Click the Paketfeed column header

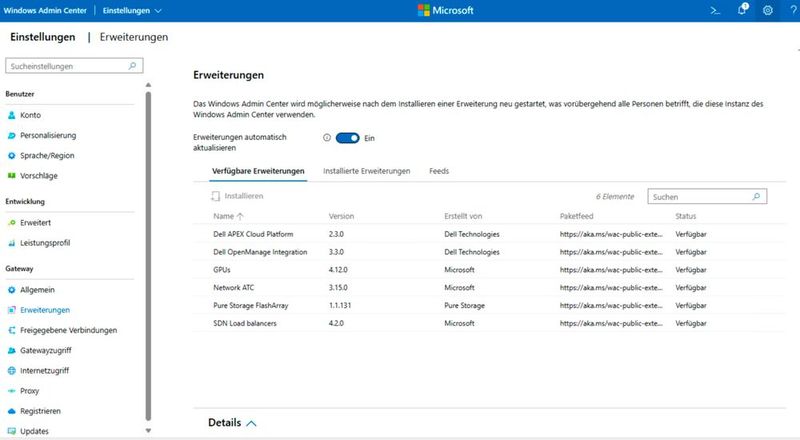(x=576, y=216)
